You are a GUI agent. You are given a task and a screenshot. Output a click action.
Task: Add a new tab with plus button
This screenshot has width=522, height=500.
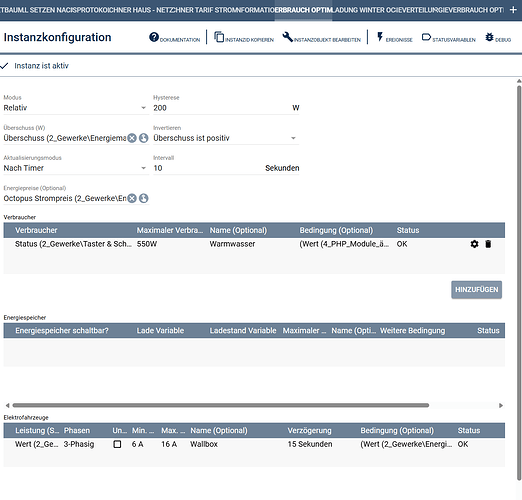click(513, 10)
